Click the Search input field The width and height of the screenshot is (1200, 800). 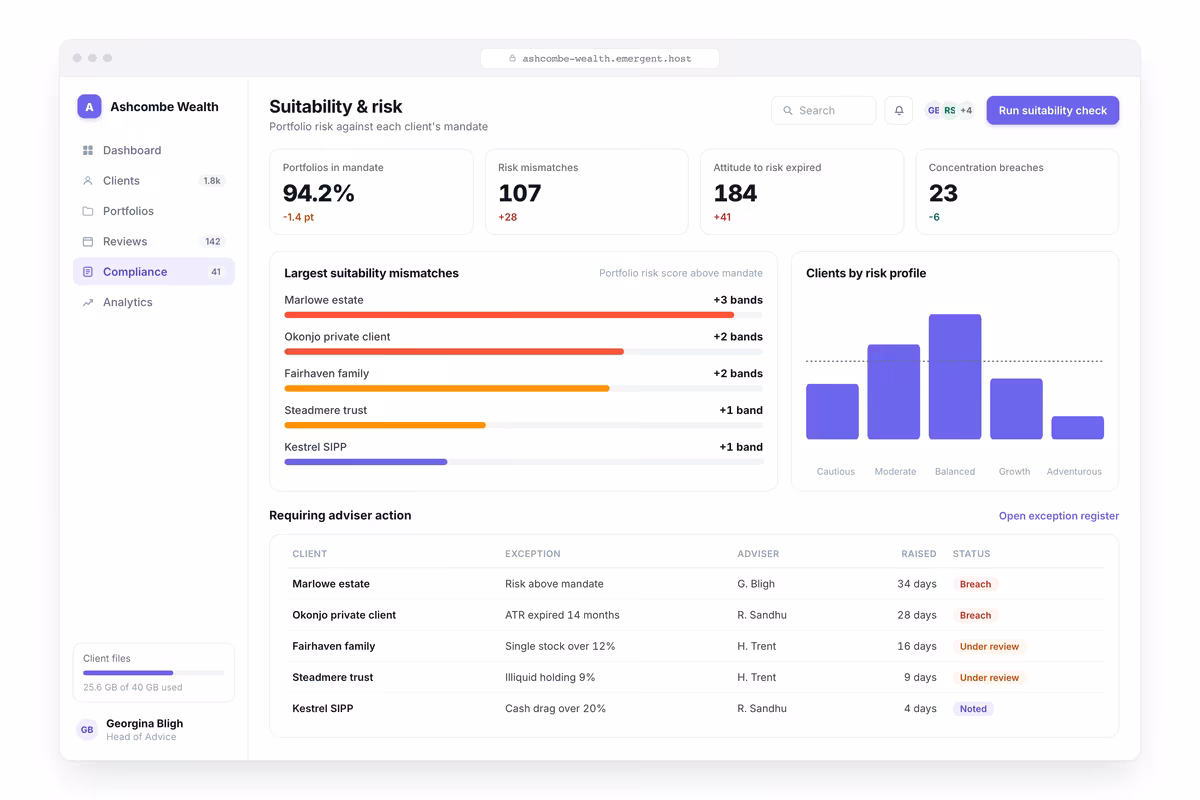click(x=824, y=111)
